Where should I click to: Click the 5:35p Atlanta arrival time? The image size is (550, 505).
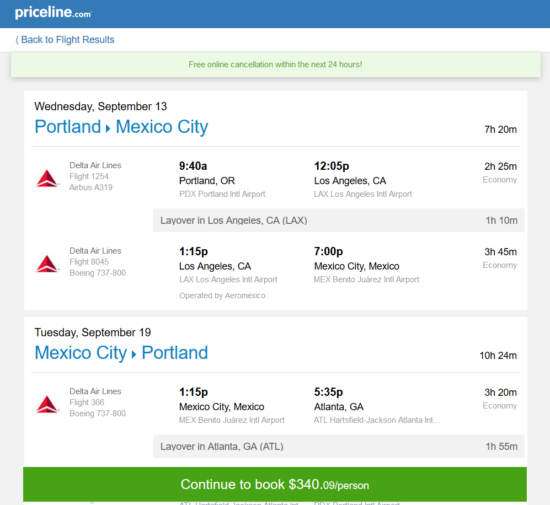tap(328, 392)
